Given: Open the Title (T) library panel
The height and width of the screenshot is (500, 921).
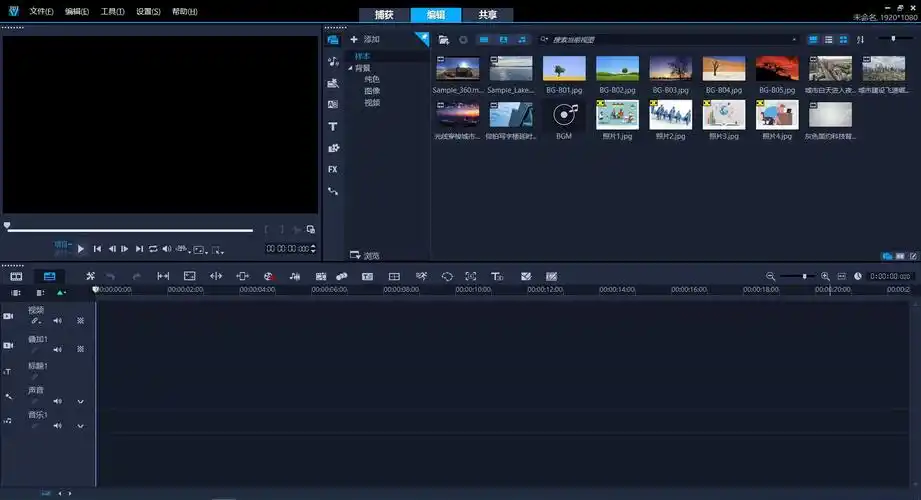Looking at the screenshot, I should coord(333,126).
